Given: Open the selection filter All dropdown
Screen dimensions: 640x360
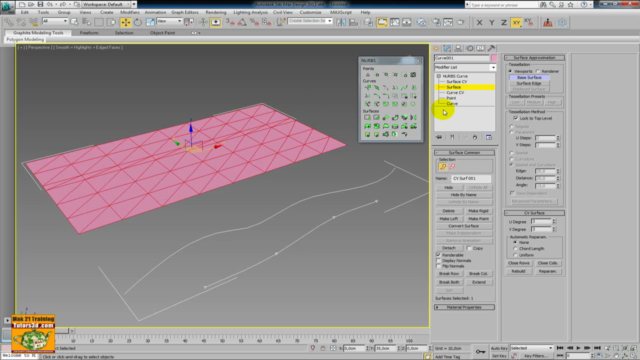Looking at the screenshot, I should coord(55,21).
